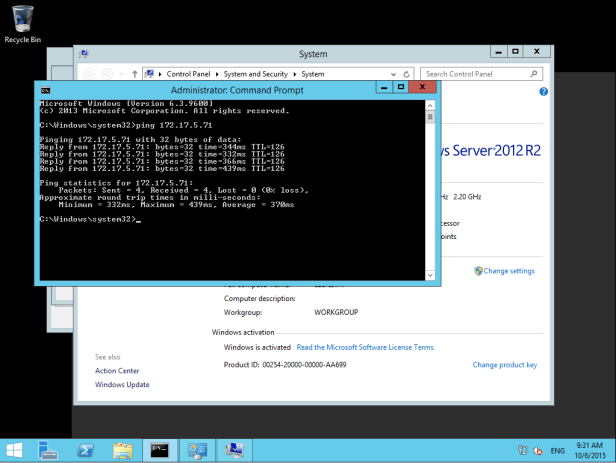Open File Explorer from the taskbar
Viewport: 616px width, 463px height.
(122, 450)
